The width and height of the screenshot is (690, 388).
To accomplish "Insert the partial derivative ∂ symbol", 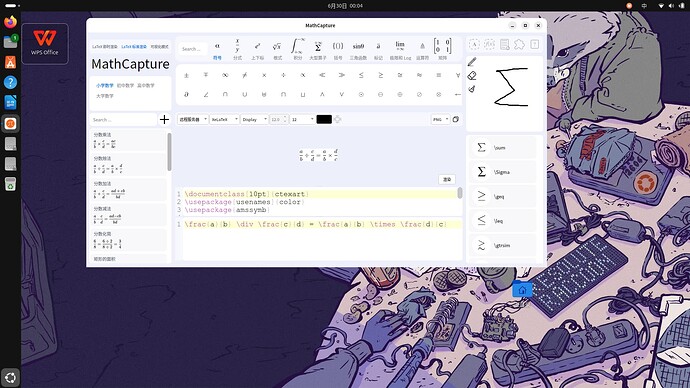I will pos(186,94).
